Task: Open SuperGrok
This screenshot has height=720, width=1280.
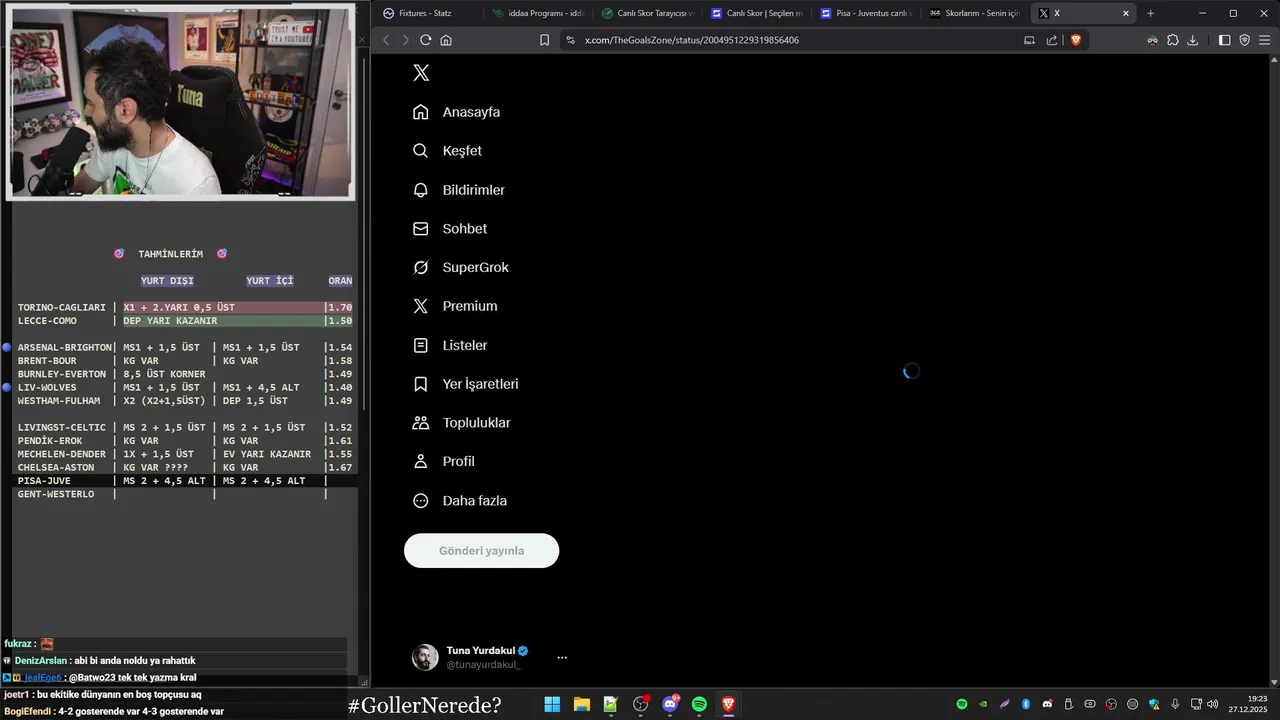Action: pos(460,268)
